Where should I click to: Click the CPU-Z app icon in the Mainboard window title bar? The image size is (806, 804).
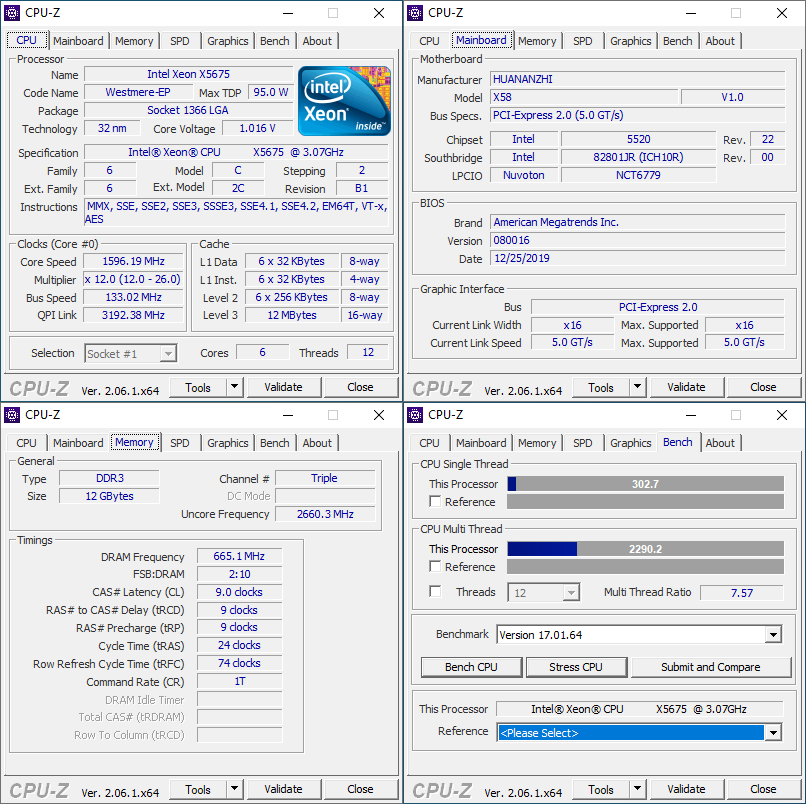pos(414,13)
